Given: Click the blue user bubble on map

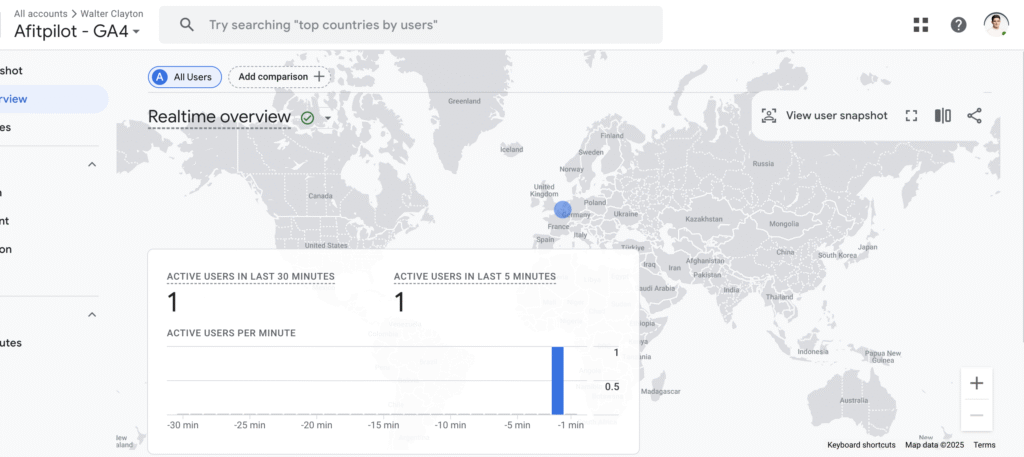Looking at the screenshot, I should pyautogui.click(x=562, y=211).
